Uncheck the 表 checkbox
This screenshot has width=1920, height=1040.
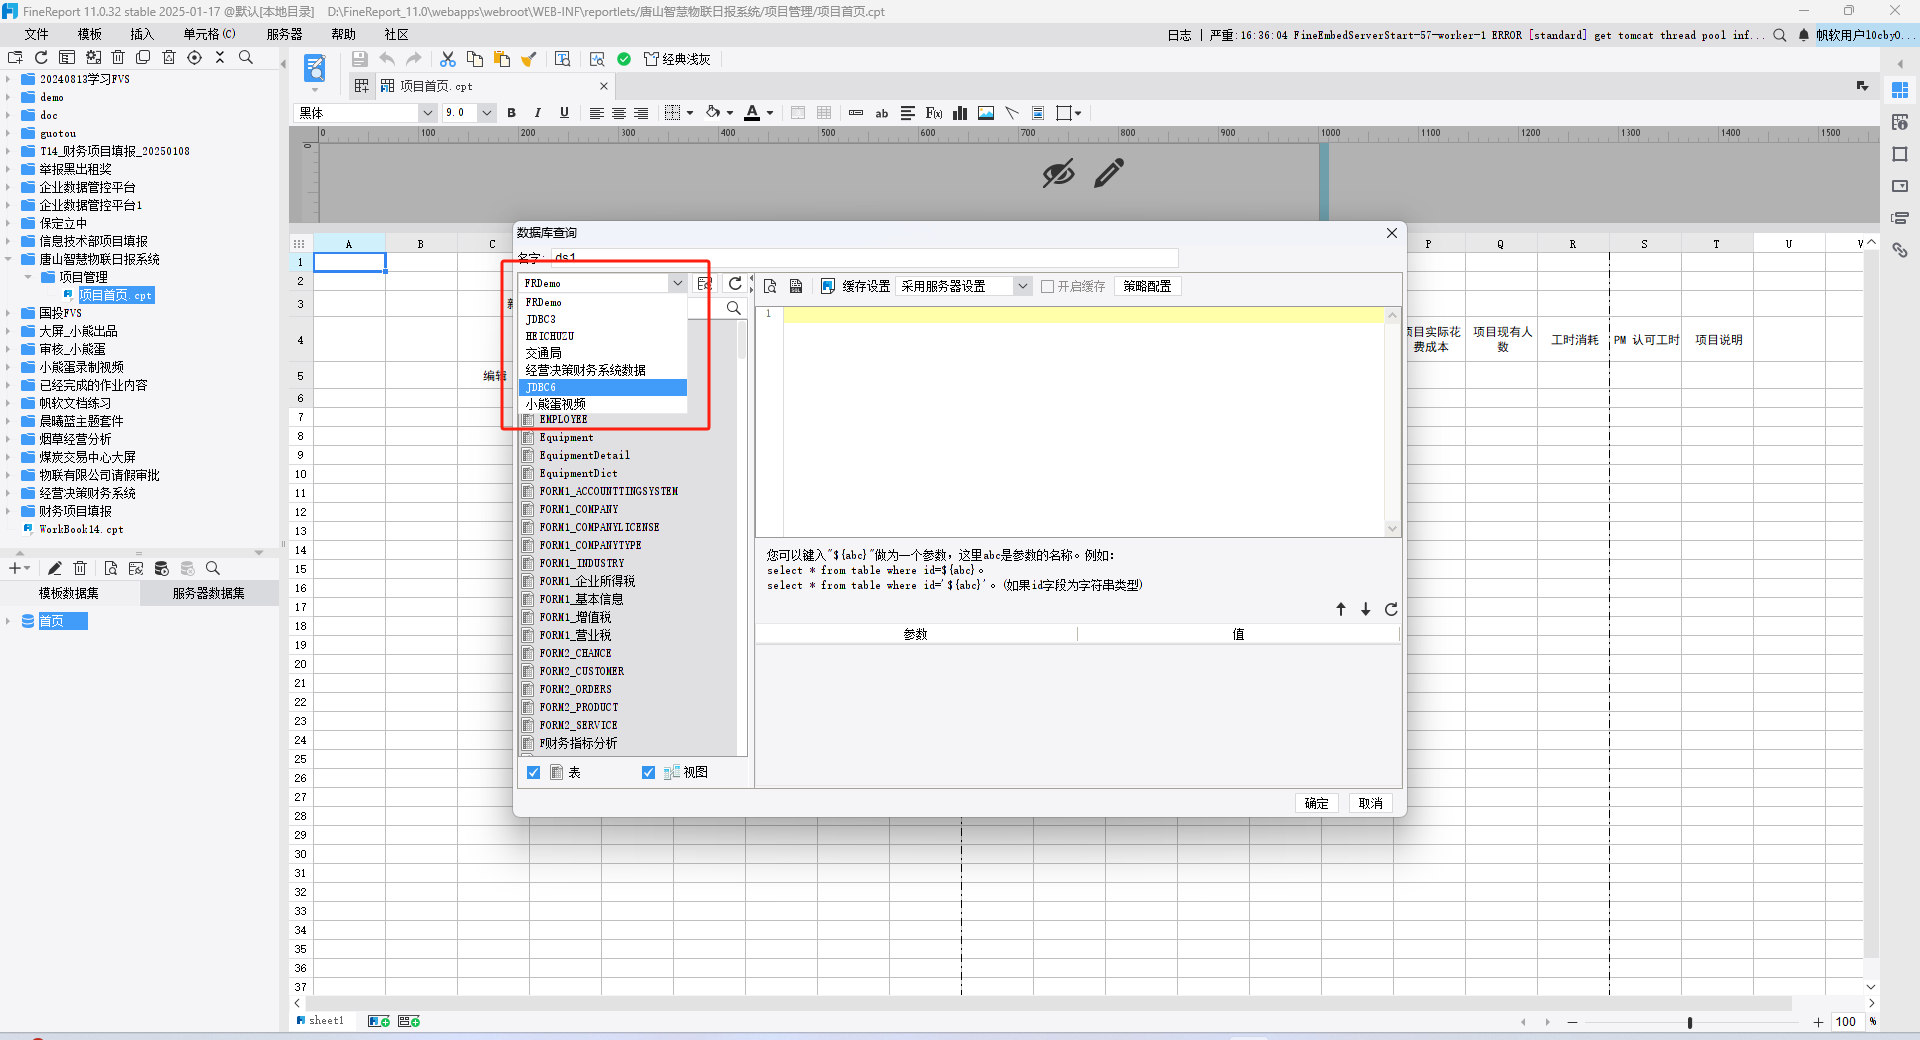[x=534, y=772]
